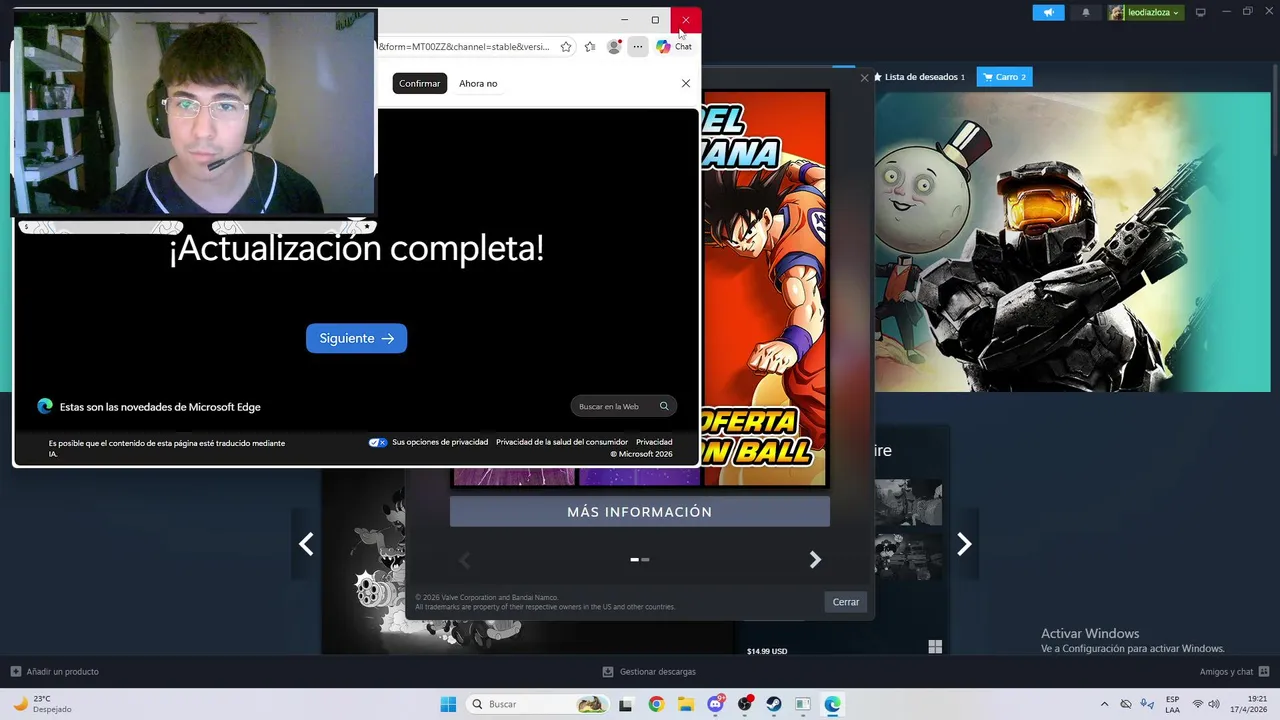Screen dimensions: 1280x720
Task: Open Gestionar descargas in Steam
Action: coord(649,672)
